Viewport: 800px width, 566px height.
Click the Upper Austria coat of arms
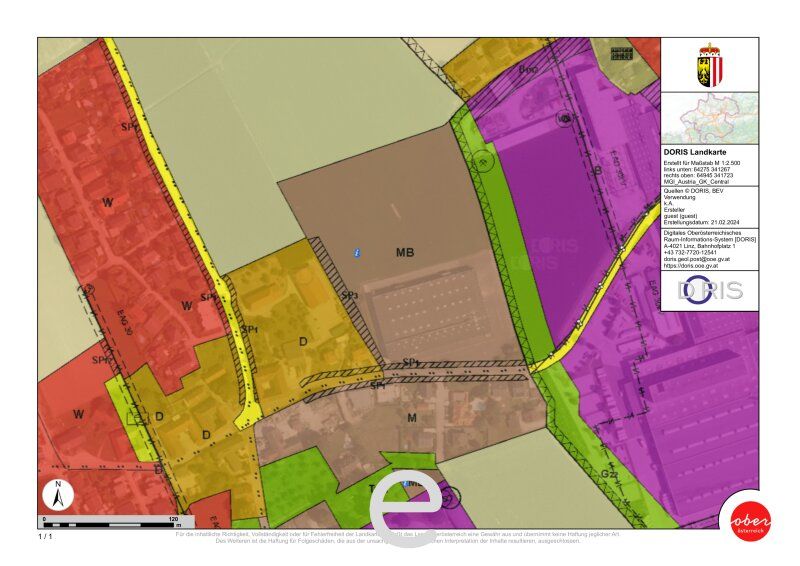[x=709, y=65]
